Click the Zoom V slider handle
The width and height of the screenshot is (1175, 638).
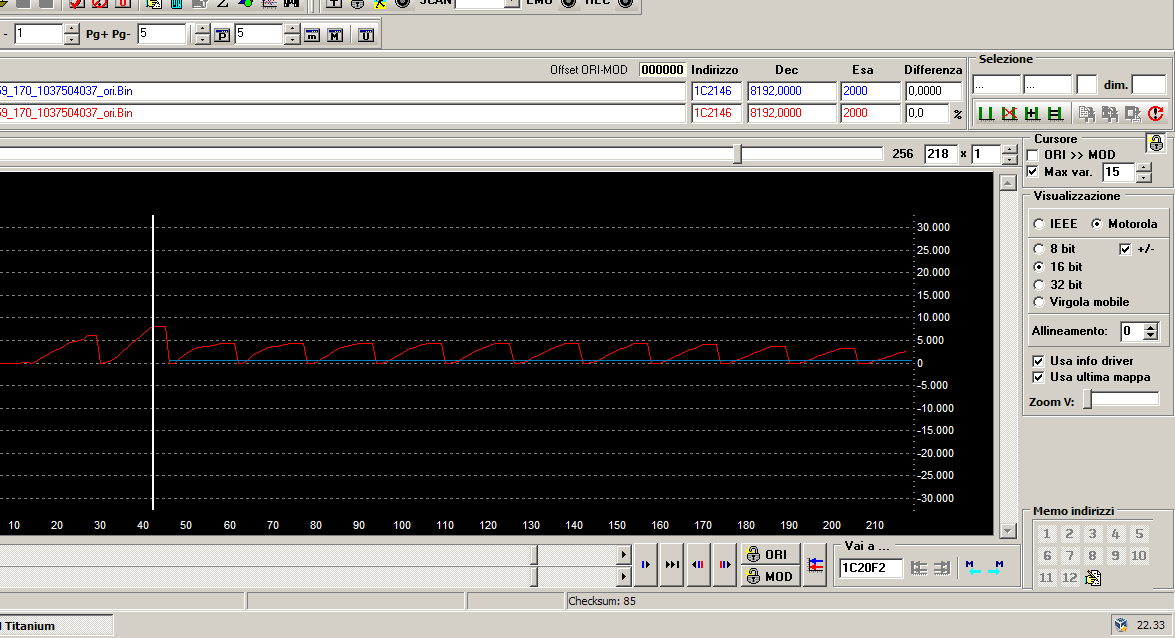click(1088, 401)
